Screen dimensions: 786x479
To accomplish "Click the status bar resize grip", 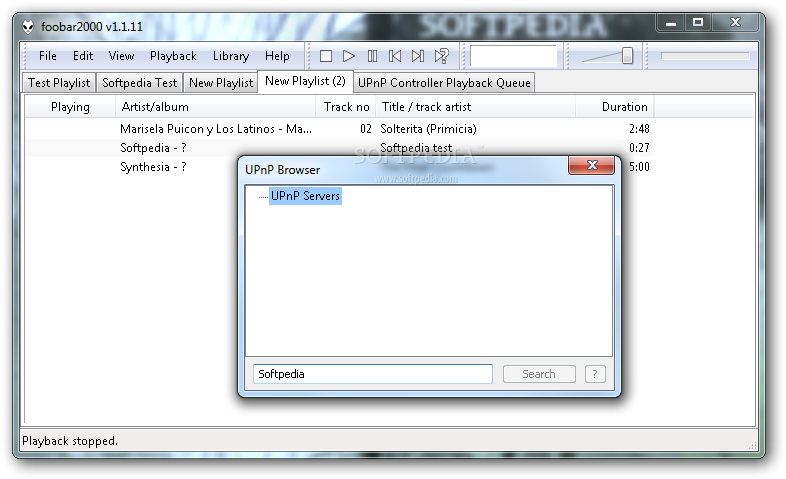I will click(x=752, y=445).
